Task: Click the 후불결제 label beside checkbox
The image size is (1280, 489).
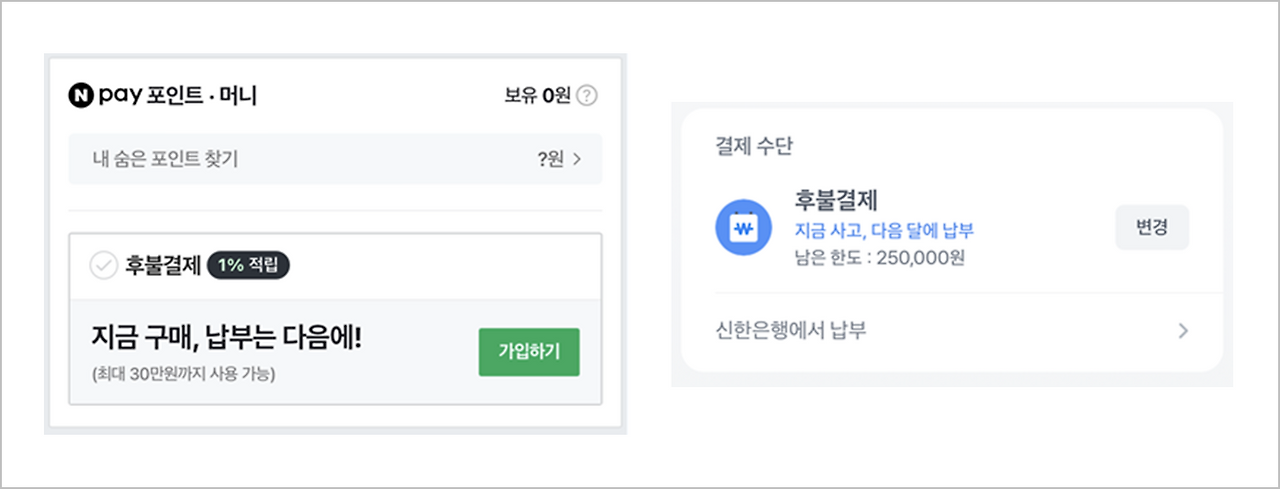Action: 161,266
